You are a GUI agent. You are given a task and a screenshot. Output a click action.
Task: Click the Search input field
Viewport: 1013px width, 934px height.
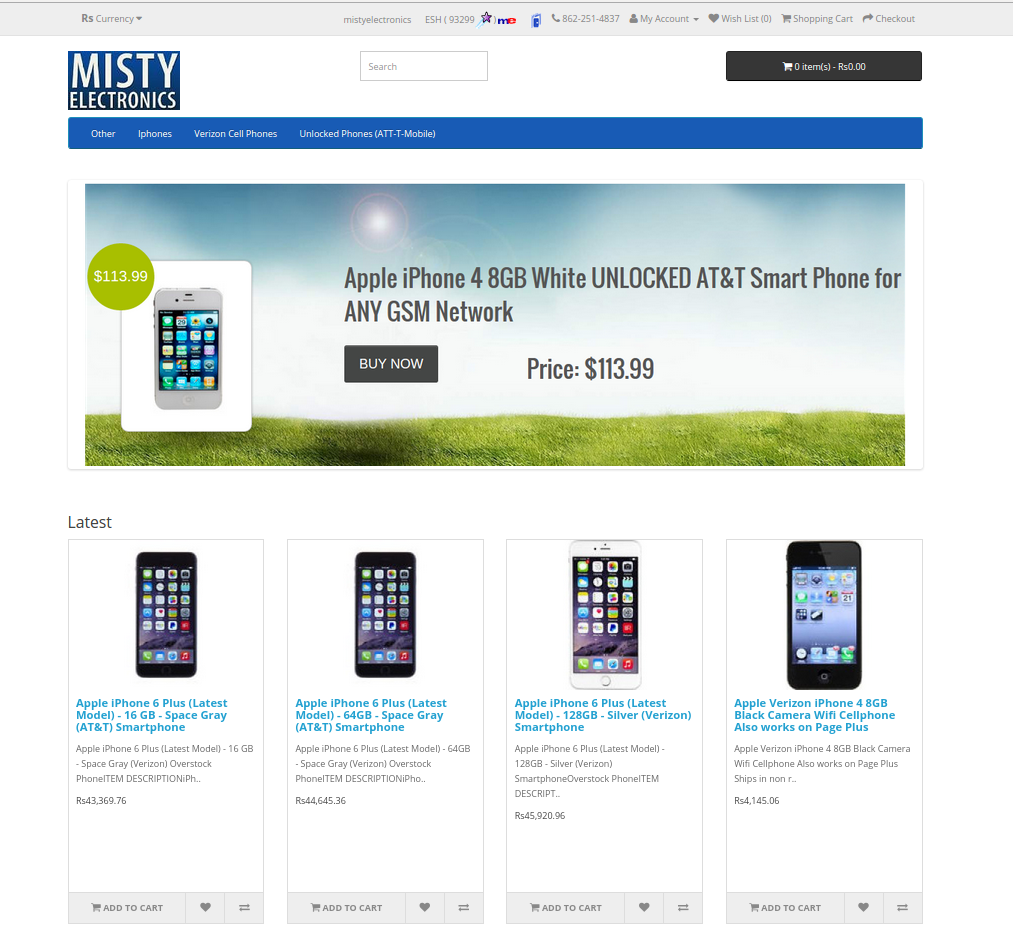tap(424, 67)
